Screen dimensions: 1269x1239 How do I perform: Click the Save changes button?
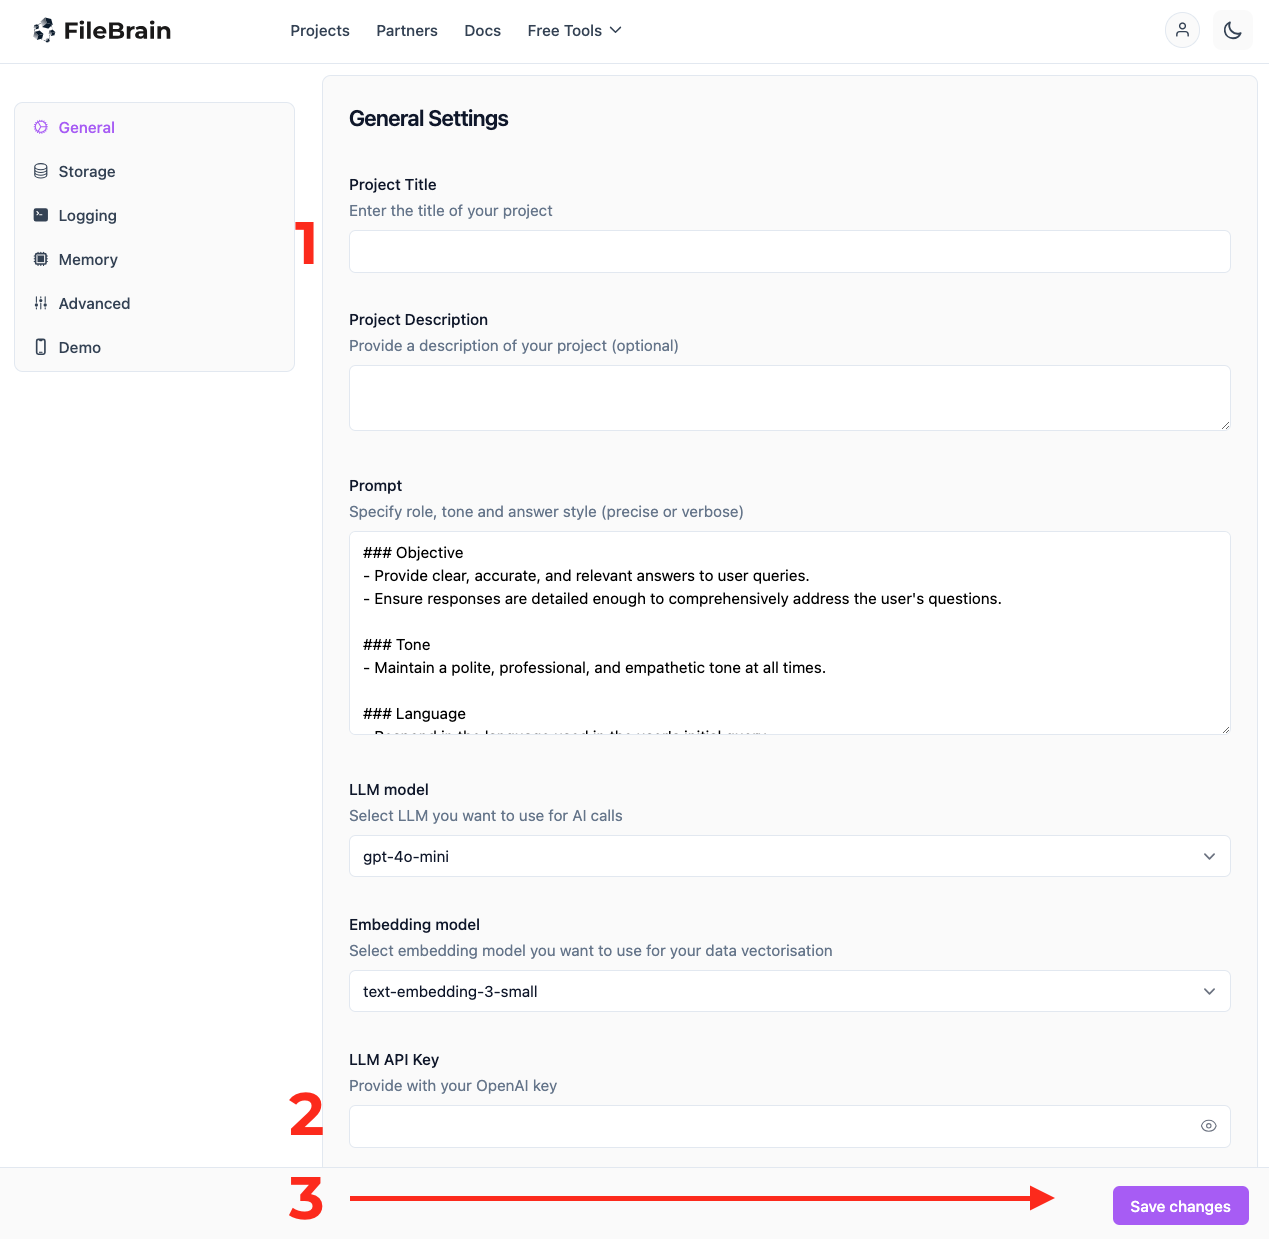point(1180,1206)
